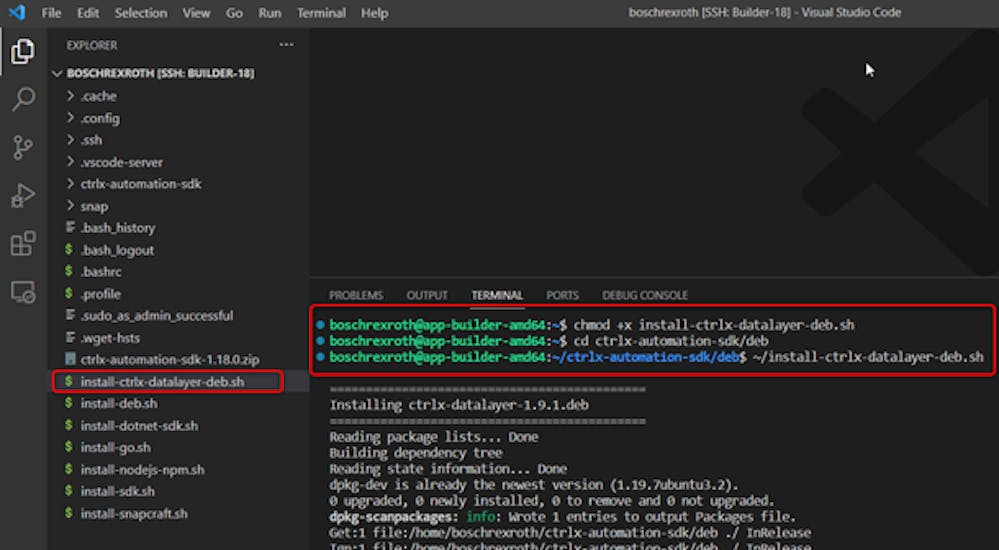
Task: Open the .bashrc file
Action: pyautogui.click(x=101, y=272)
